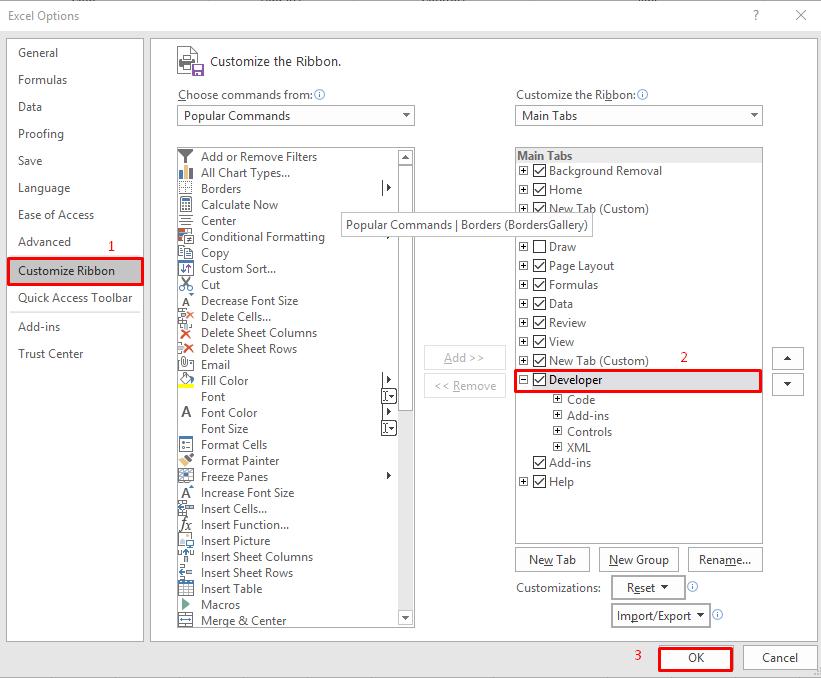This screenshot has height=678, width=821.
Task: Click the Format Painter icon
Action: click(187, 461)
